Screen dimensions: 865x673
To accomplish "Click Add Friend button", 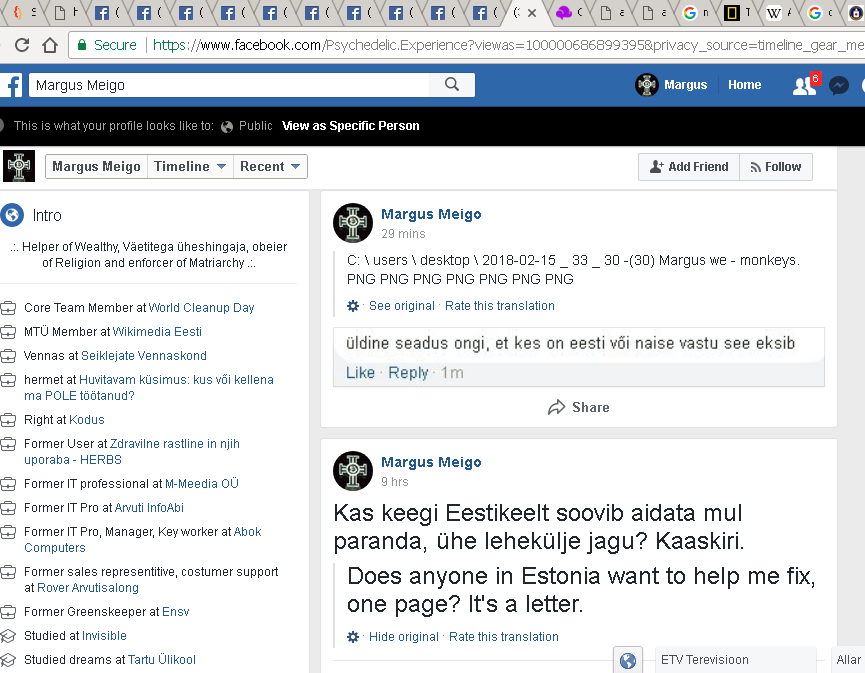I will (x=689, y=167).
